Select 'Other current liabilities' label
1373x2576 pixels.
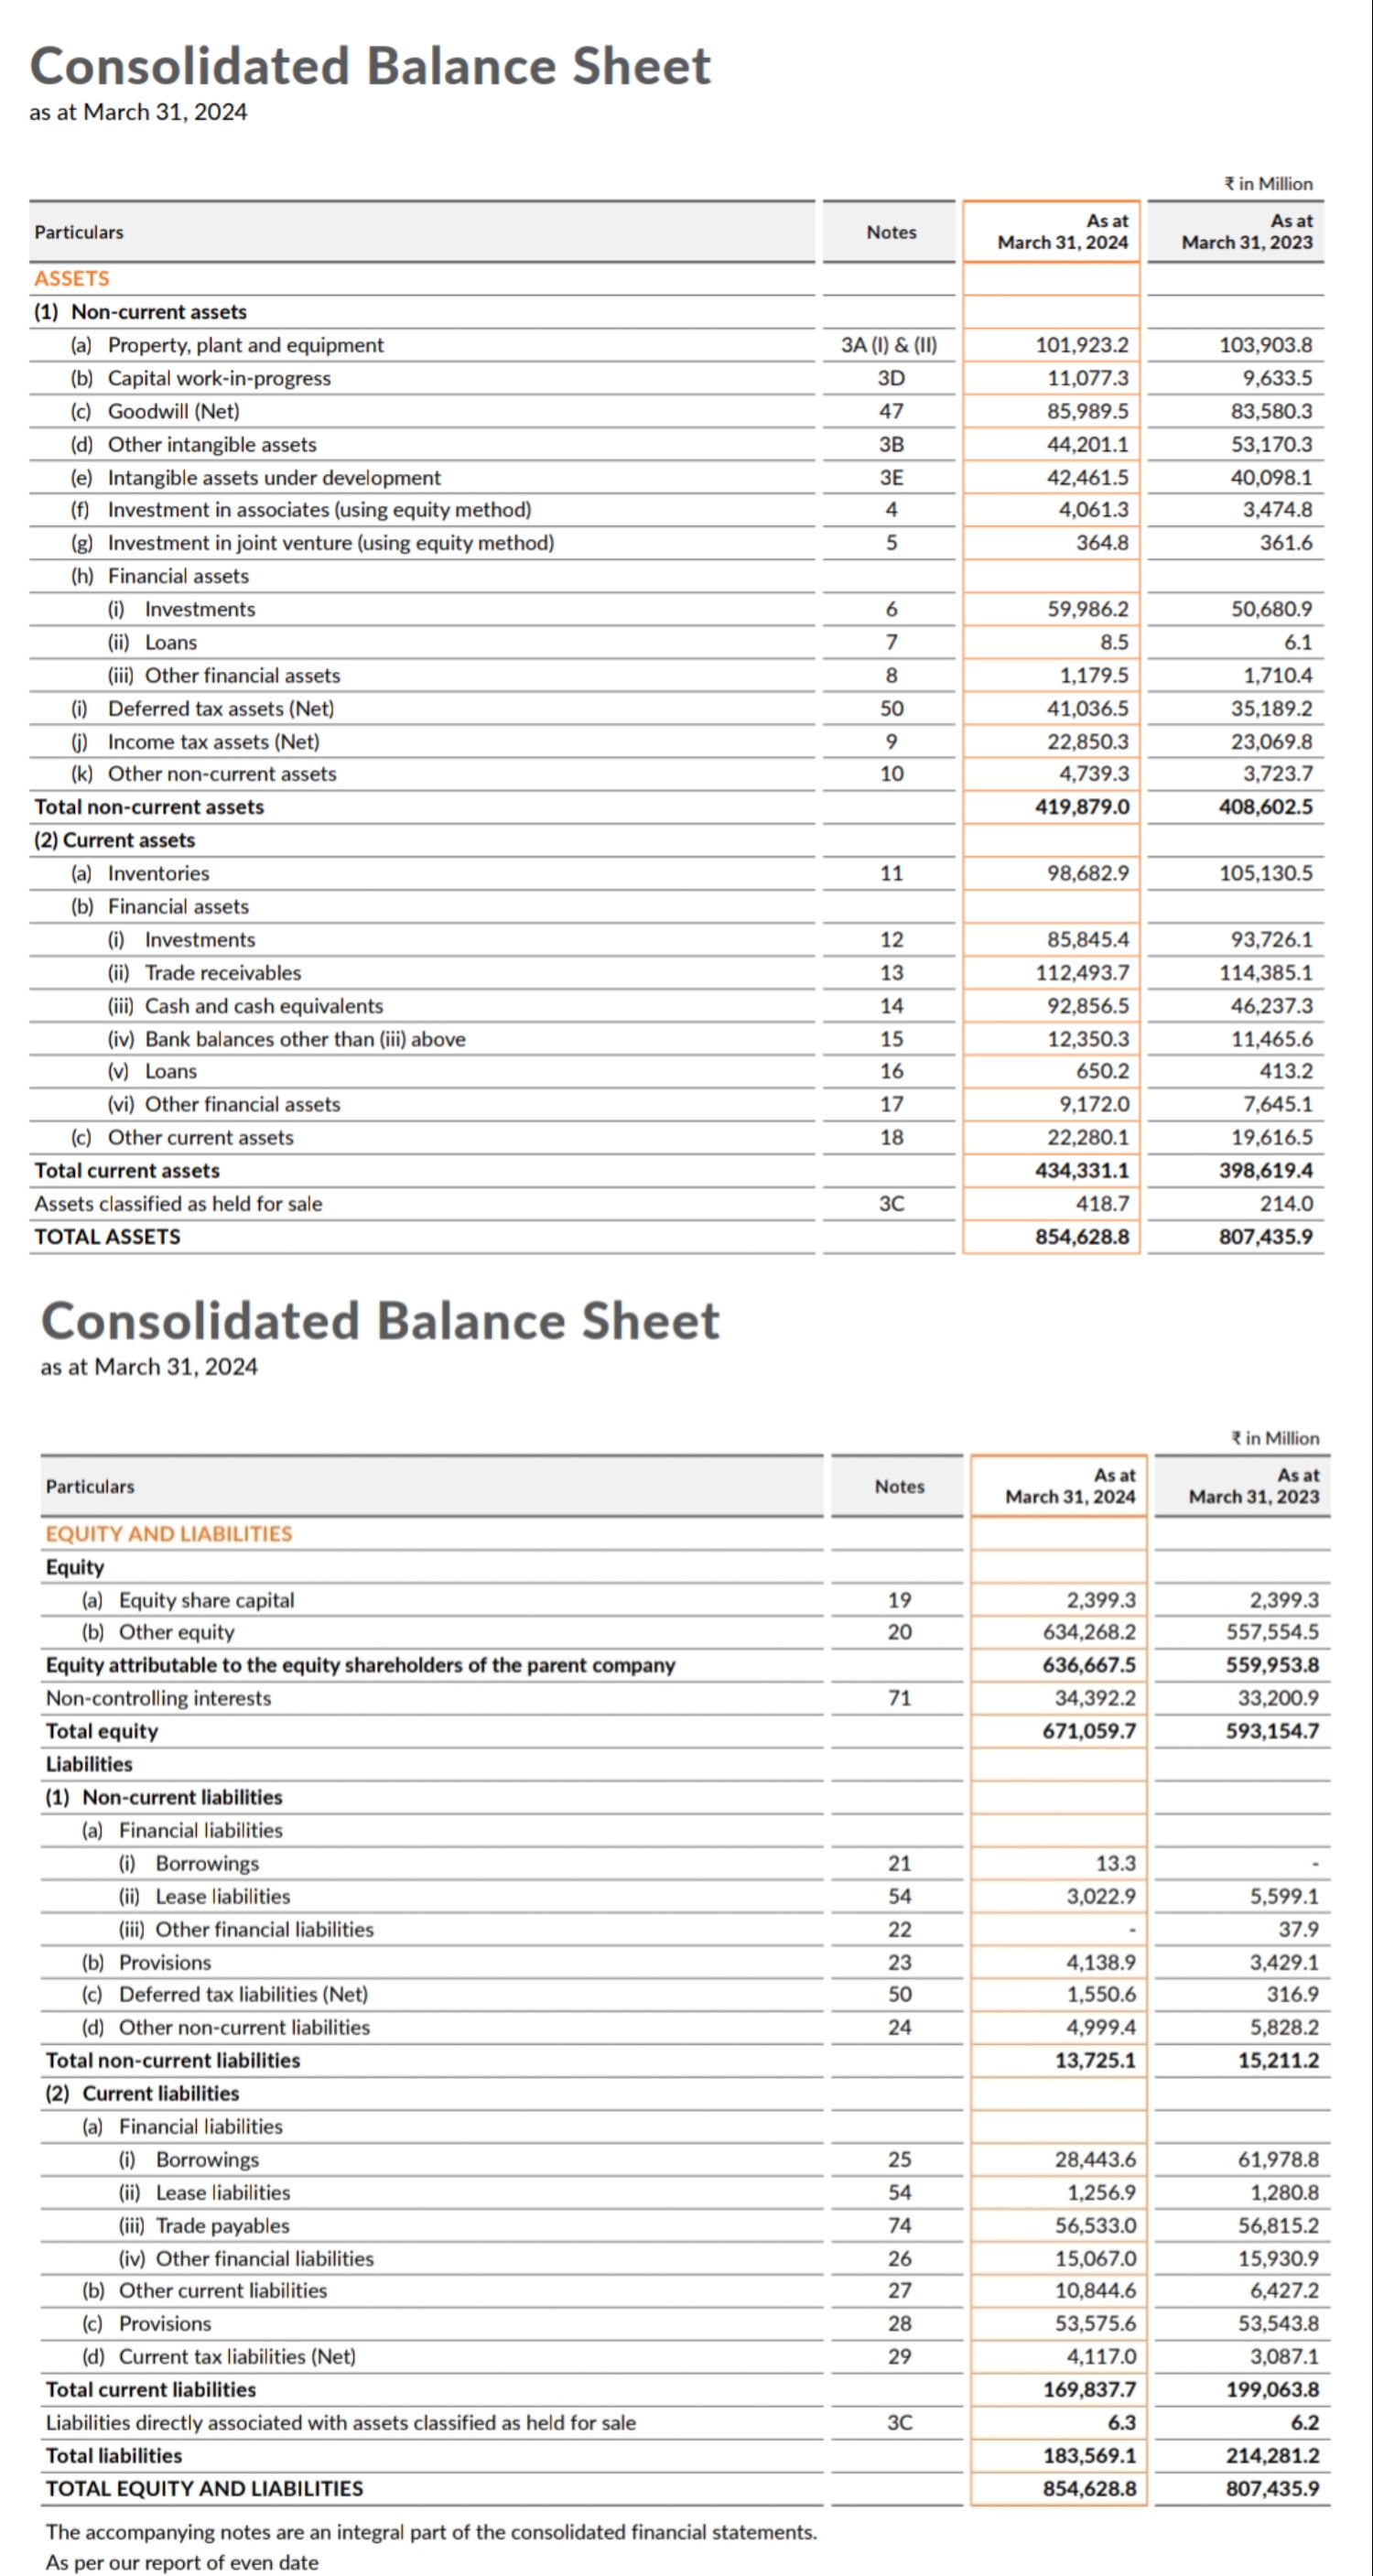(x=223, y=2290)
